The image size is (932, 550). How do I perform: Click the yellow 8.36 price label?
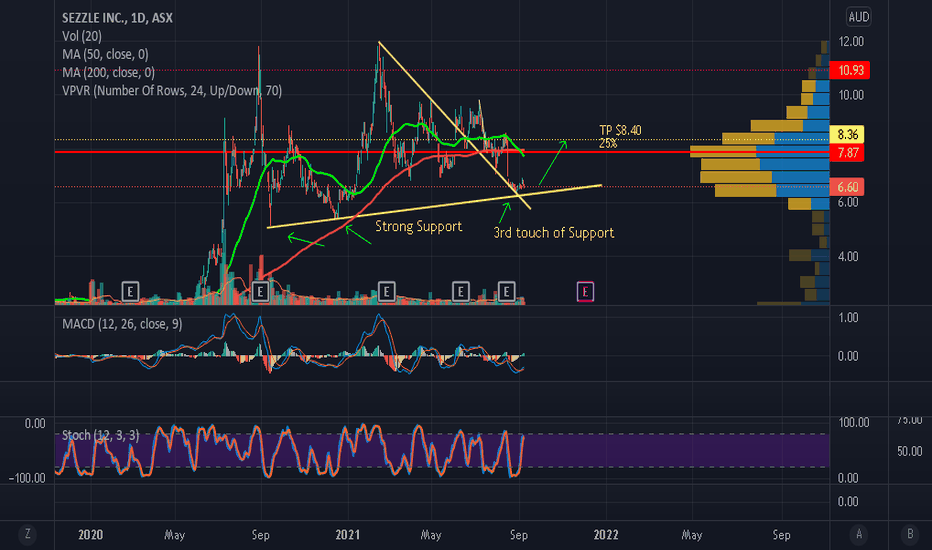847,134
